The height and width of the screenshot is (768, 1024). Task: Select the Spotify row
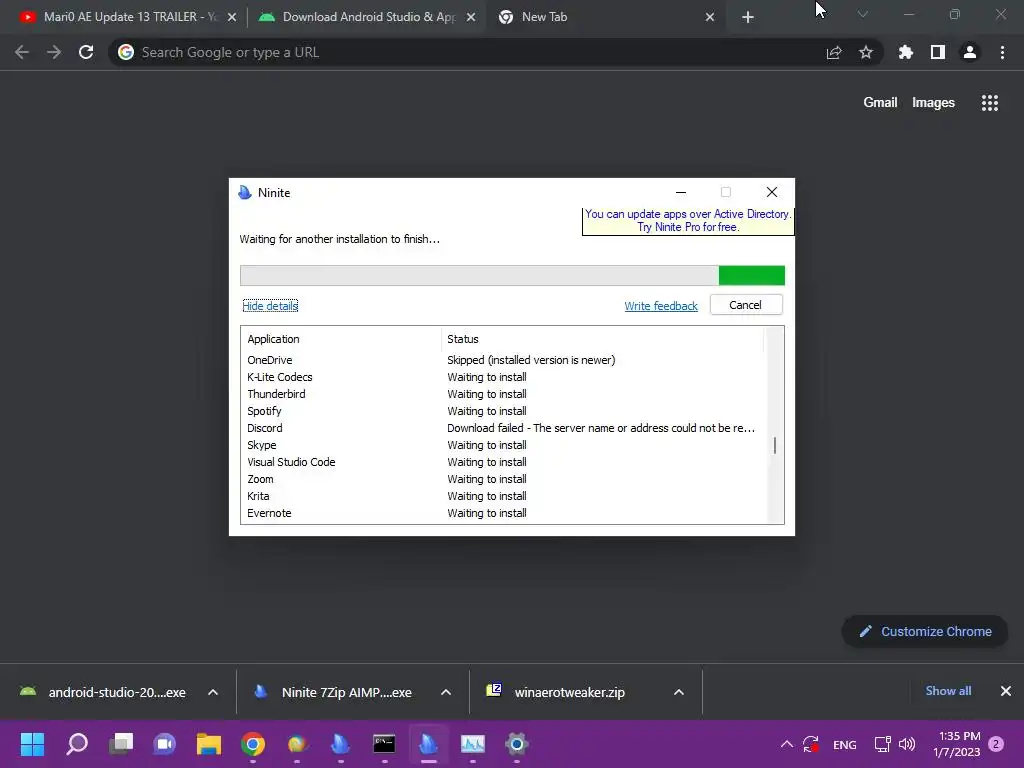coord(503,411)
